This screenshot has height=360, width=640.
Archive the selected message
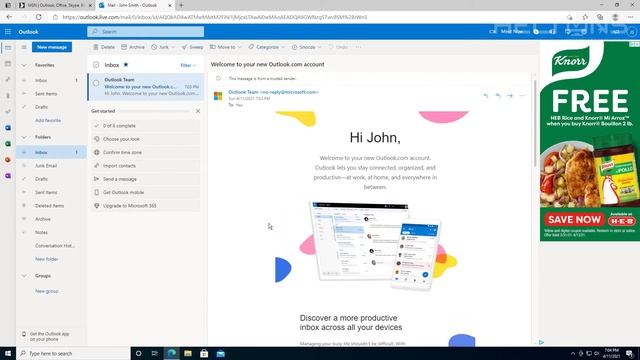tap(133, 47)
